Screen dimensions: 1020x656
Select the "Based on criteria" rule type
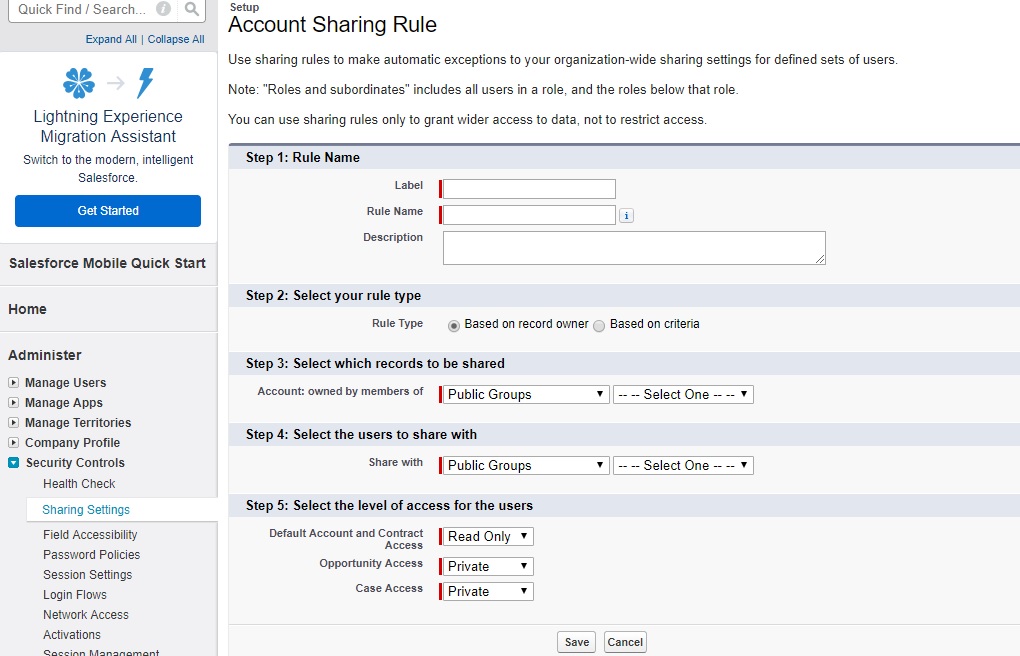596,324
